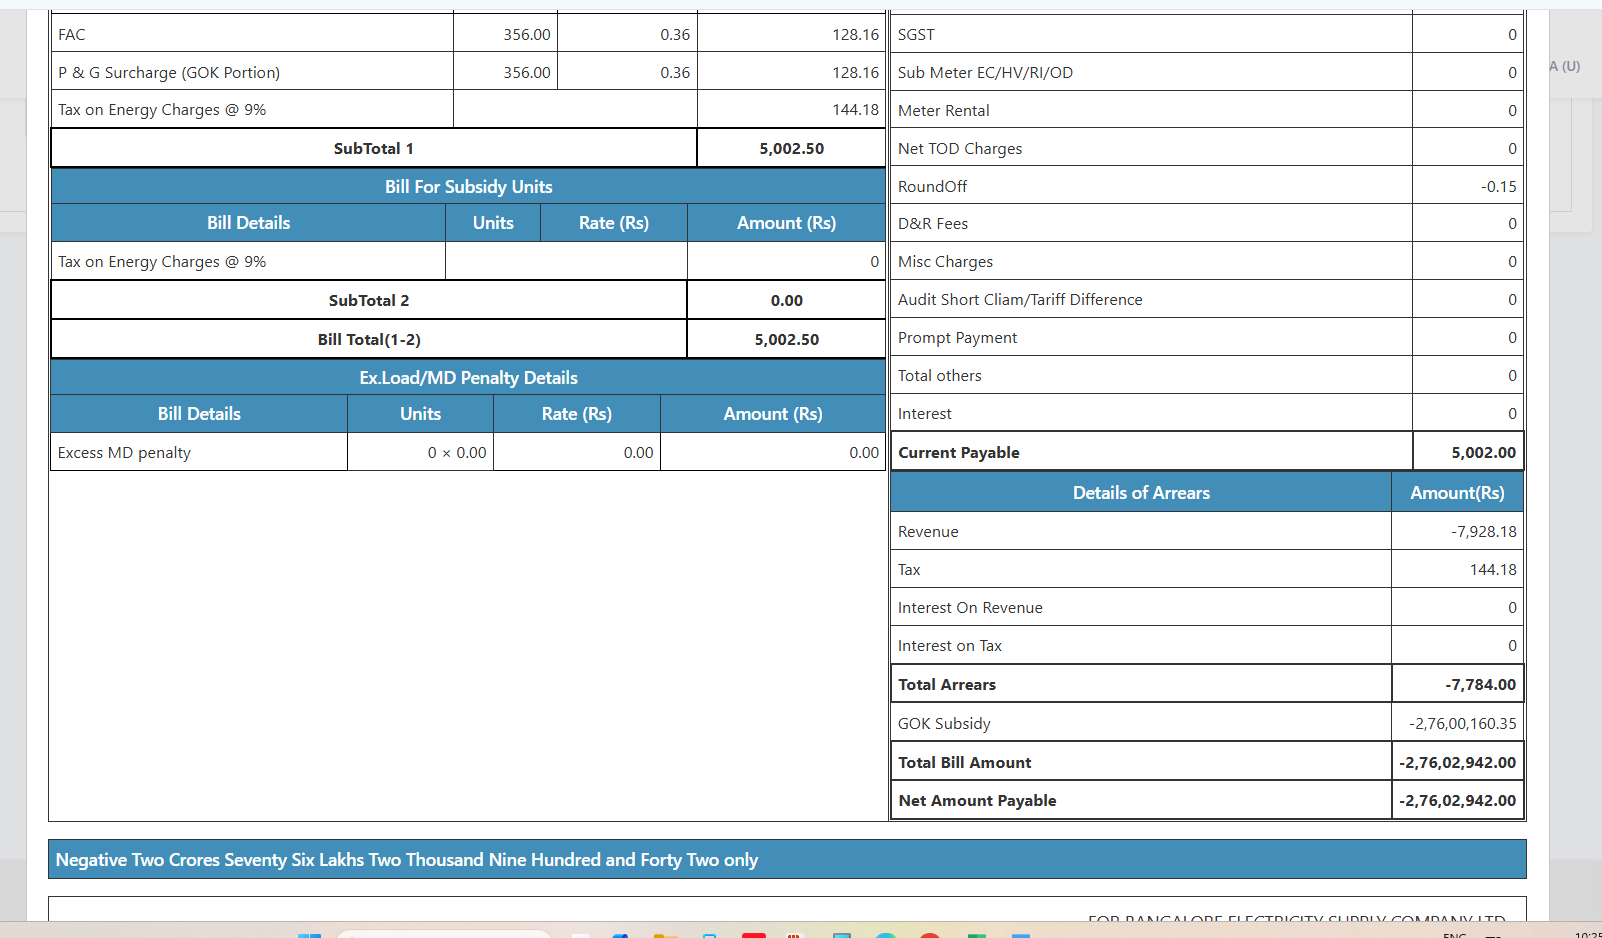Click the Interest On Revenue label
Viewport: 1602px width, 938px height.
tap(970, 608)
